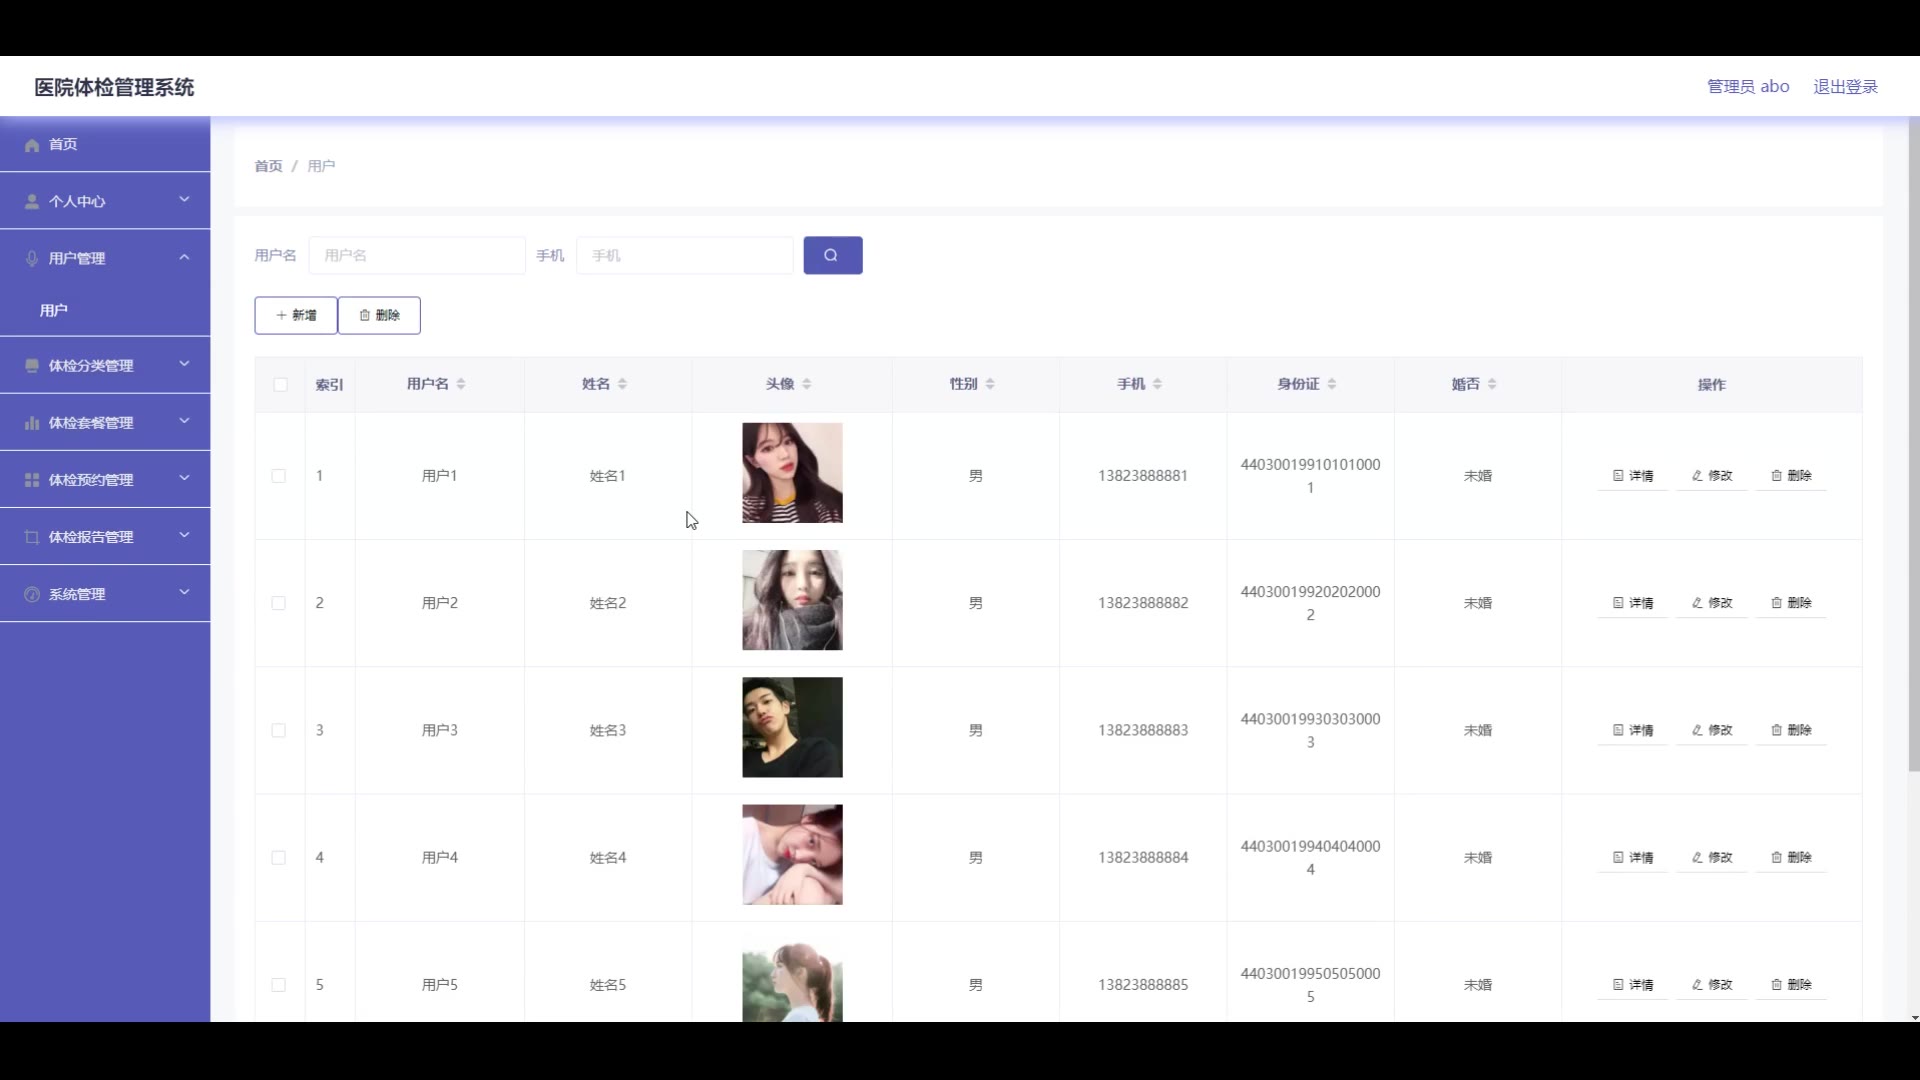Click 修改 for 用户4 row
The image size is (1920, 1080).
coord(1712,857)
